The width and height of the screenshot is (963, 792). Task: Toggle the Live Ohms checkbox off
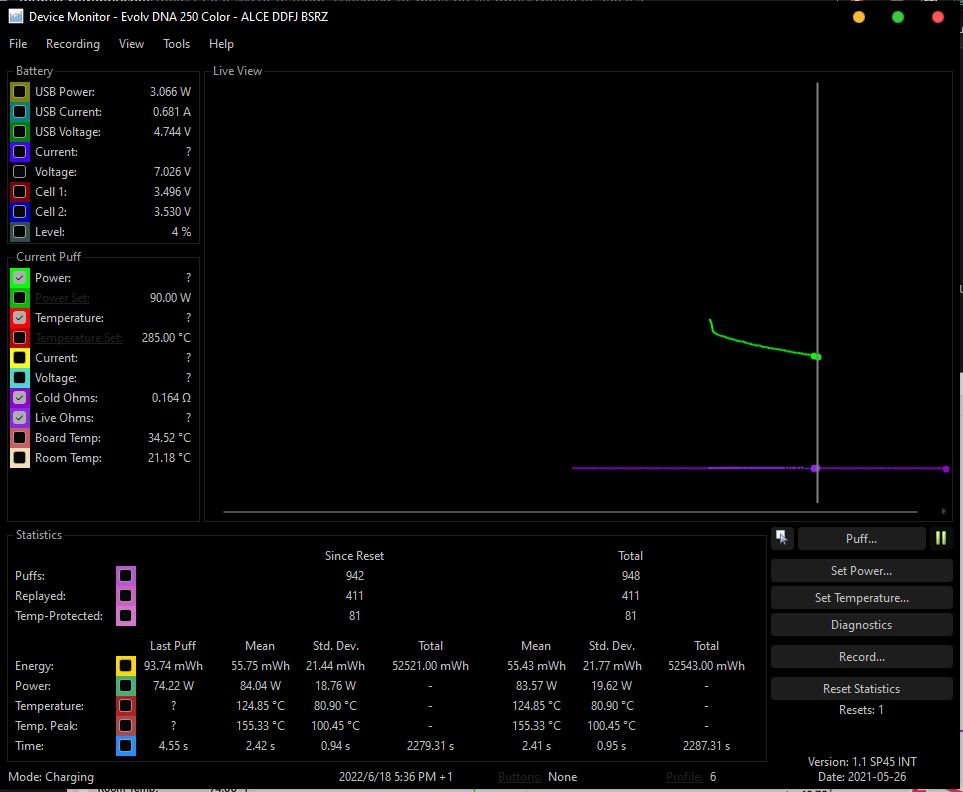point(20,418)
